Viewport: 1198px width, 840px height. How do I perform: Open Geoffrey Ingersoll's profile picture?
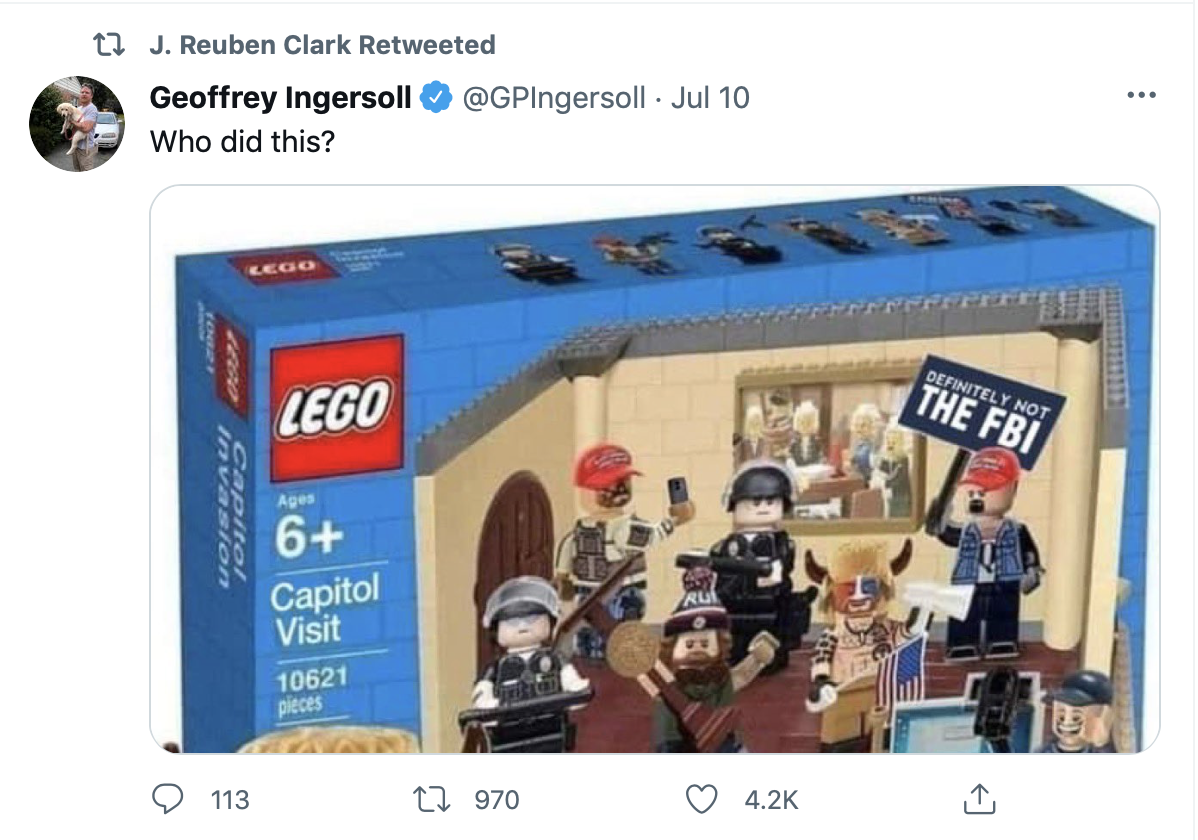[x=77, y=122]
